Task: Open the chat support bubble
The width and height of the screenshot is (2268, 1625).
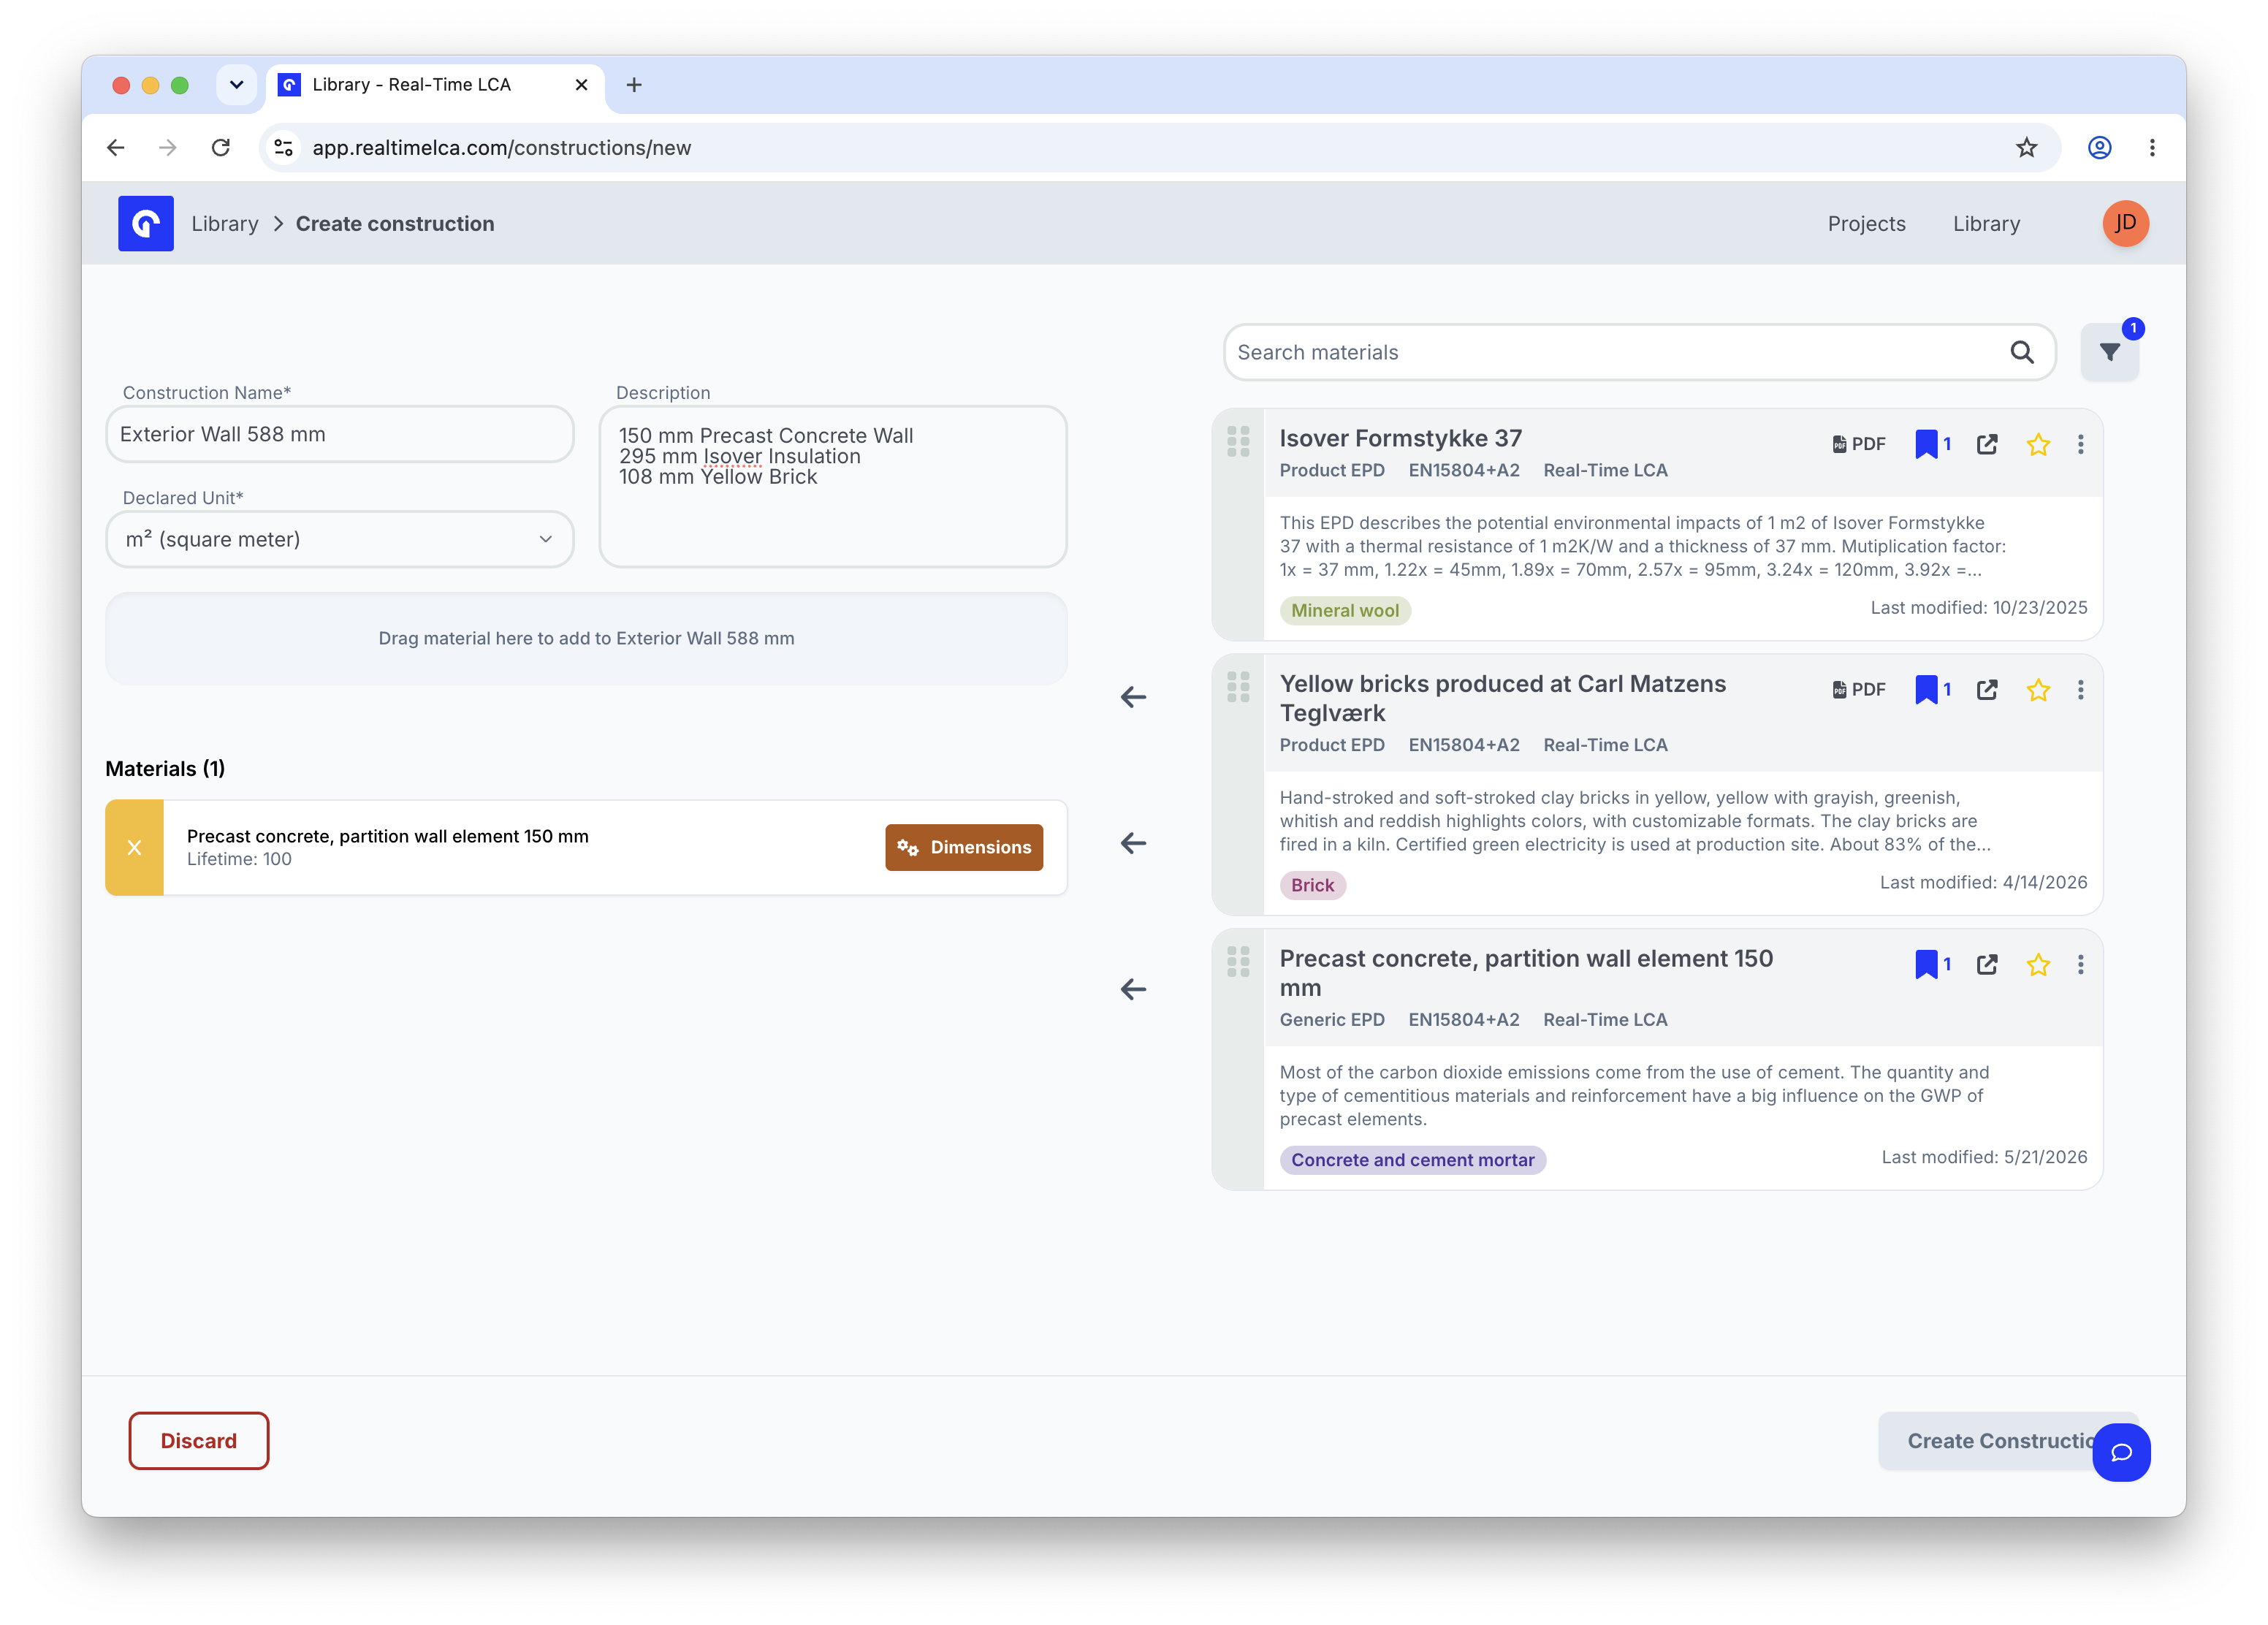Action: point(2121,1452)
